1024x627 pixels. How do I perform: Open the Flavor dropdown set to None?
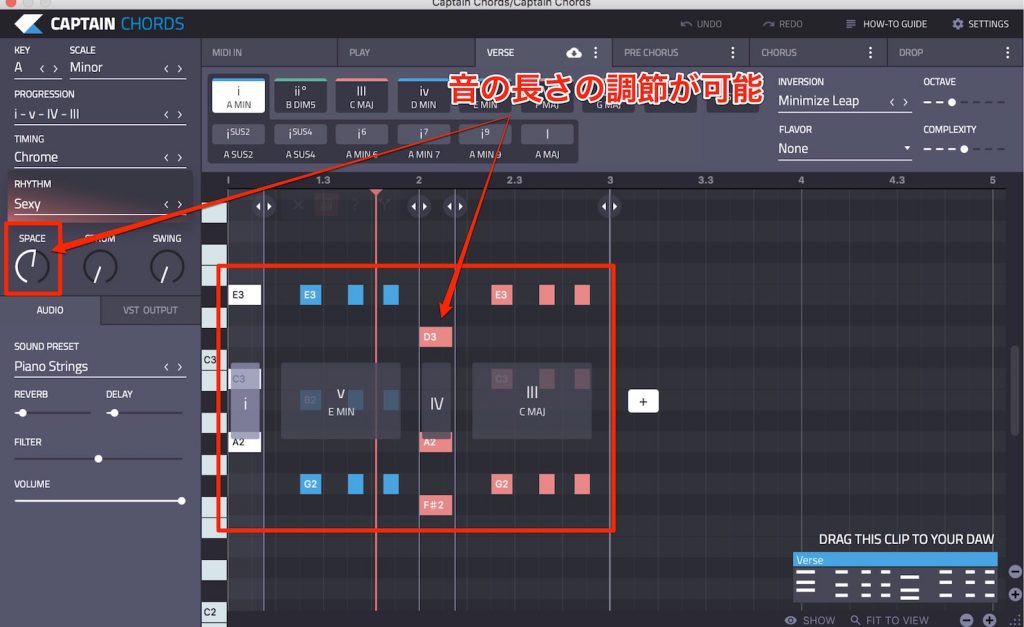point(845,148)
